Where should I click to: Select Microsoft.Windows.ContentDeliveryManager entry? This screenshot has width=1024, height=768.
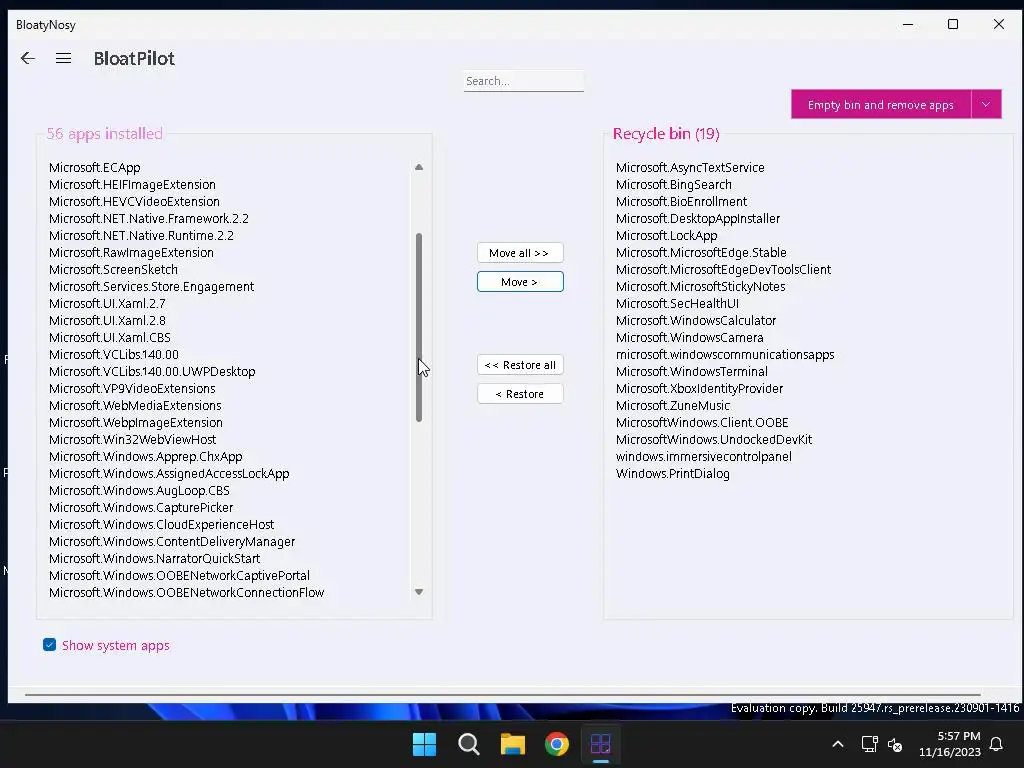pos(172,541)
